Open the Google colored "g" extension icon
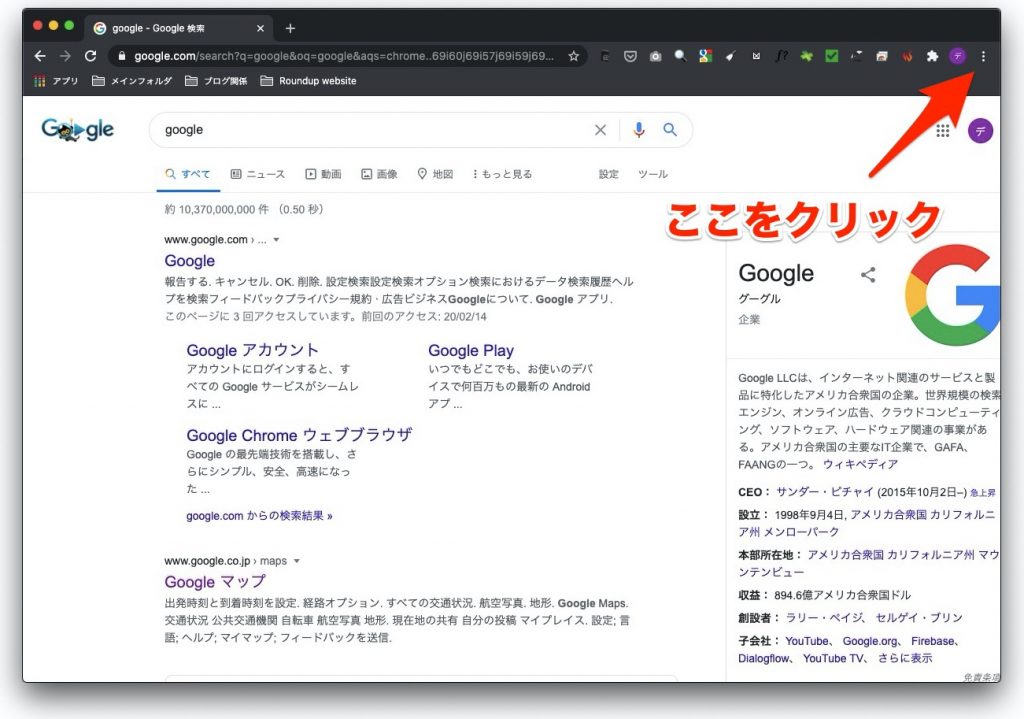The image size is (1024, 719). (705, 56)
